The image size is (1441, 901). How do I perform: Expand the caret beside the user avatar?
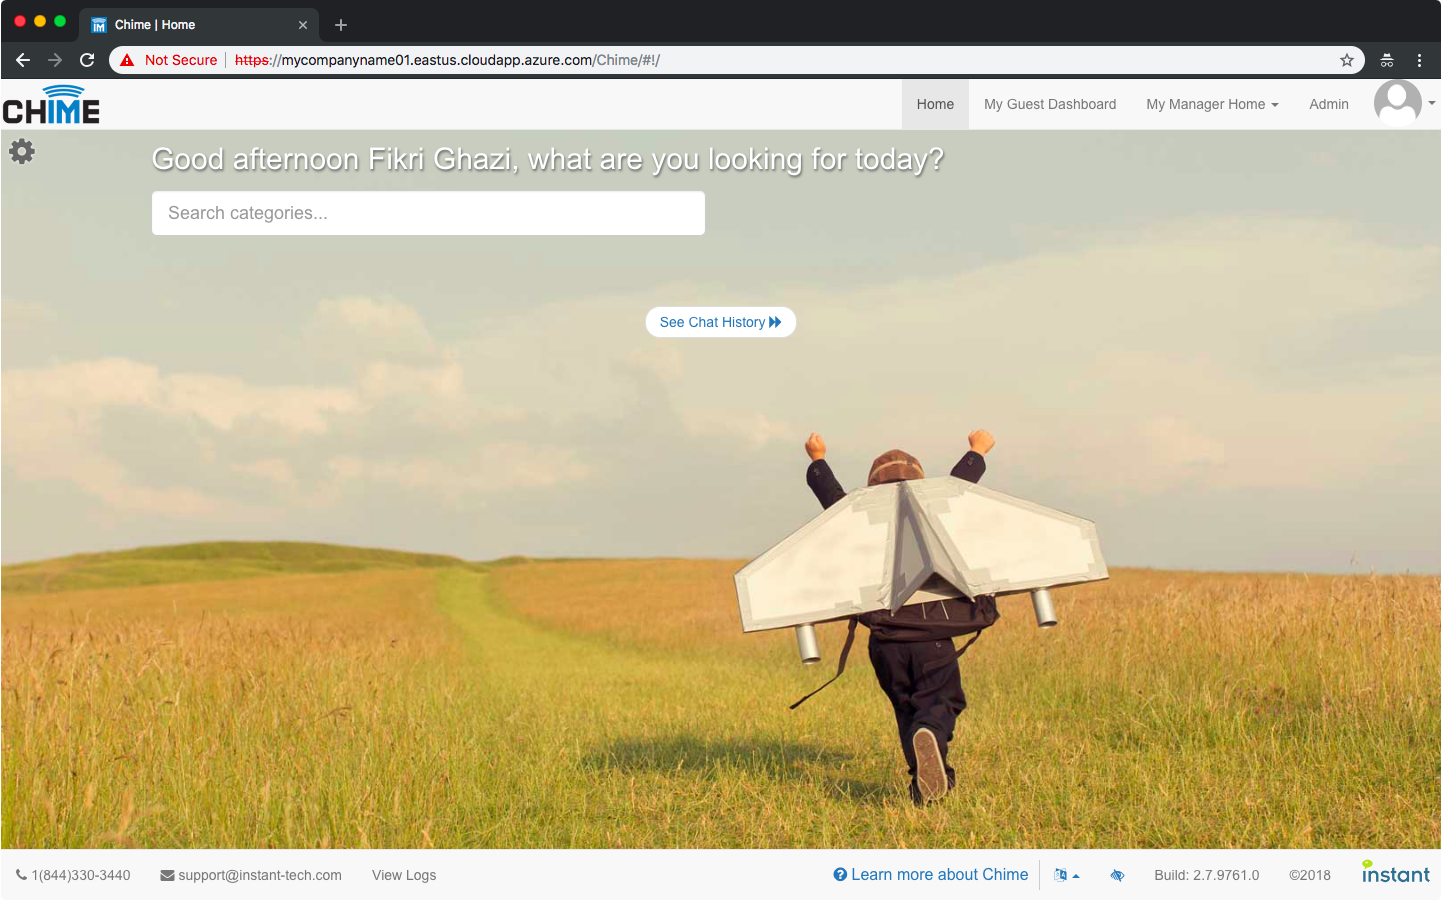1432,103
